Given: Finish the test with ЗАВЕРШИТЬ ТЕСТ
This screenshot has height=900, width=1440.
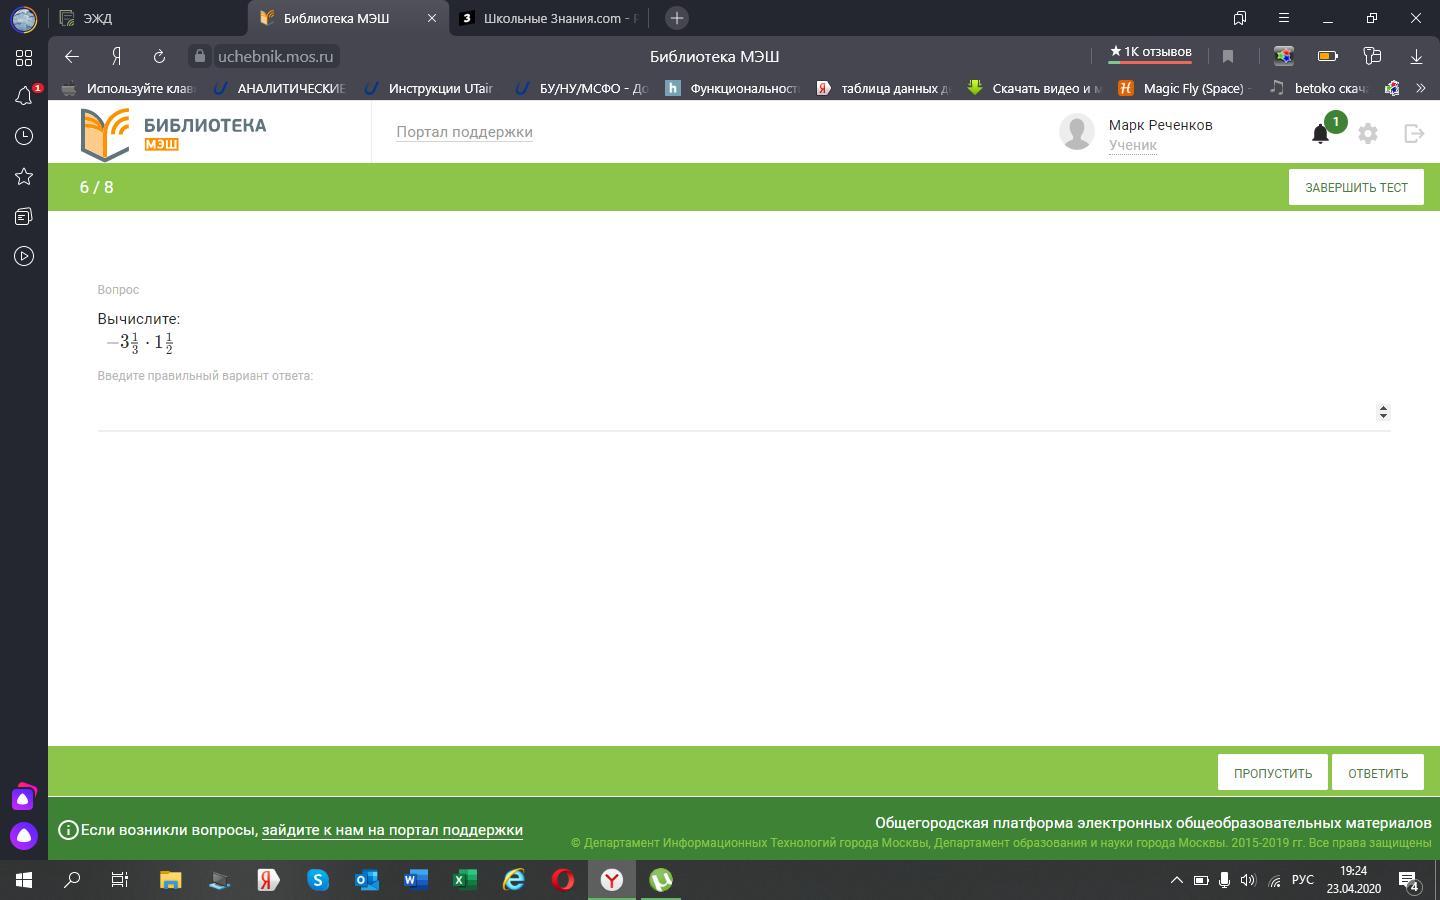Looking at the screenshot, I should (x=1356, y=187).
